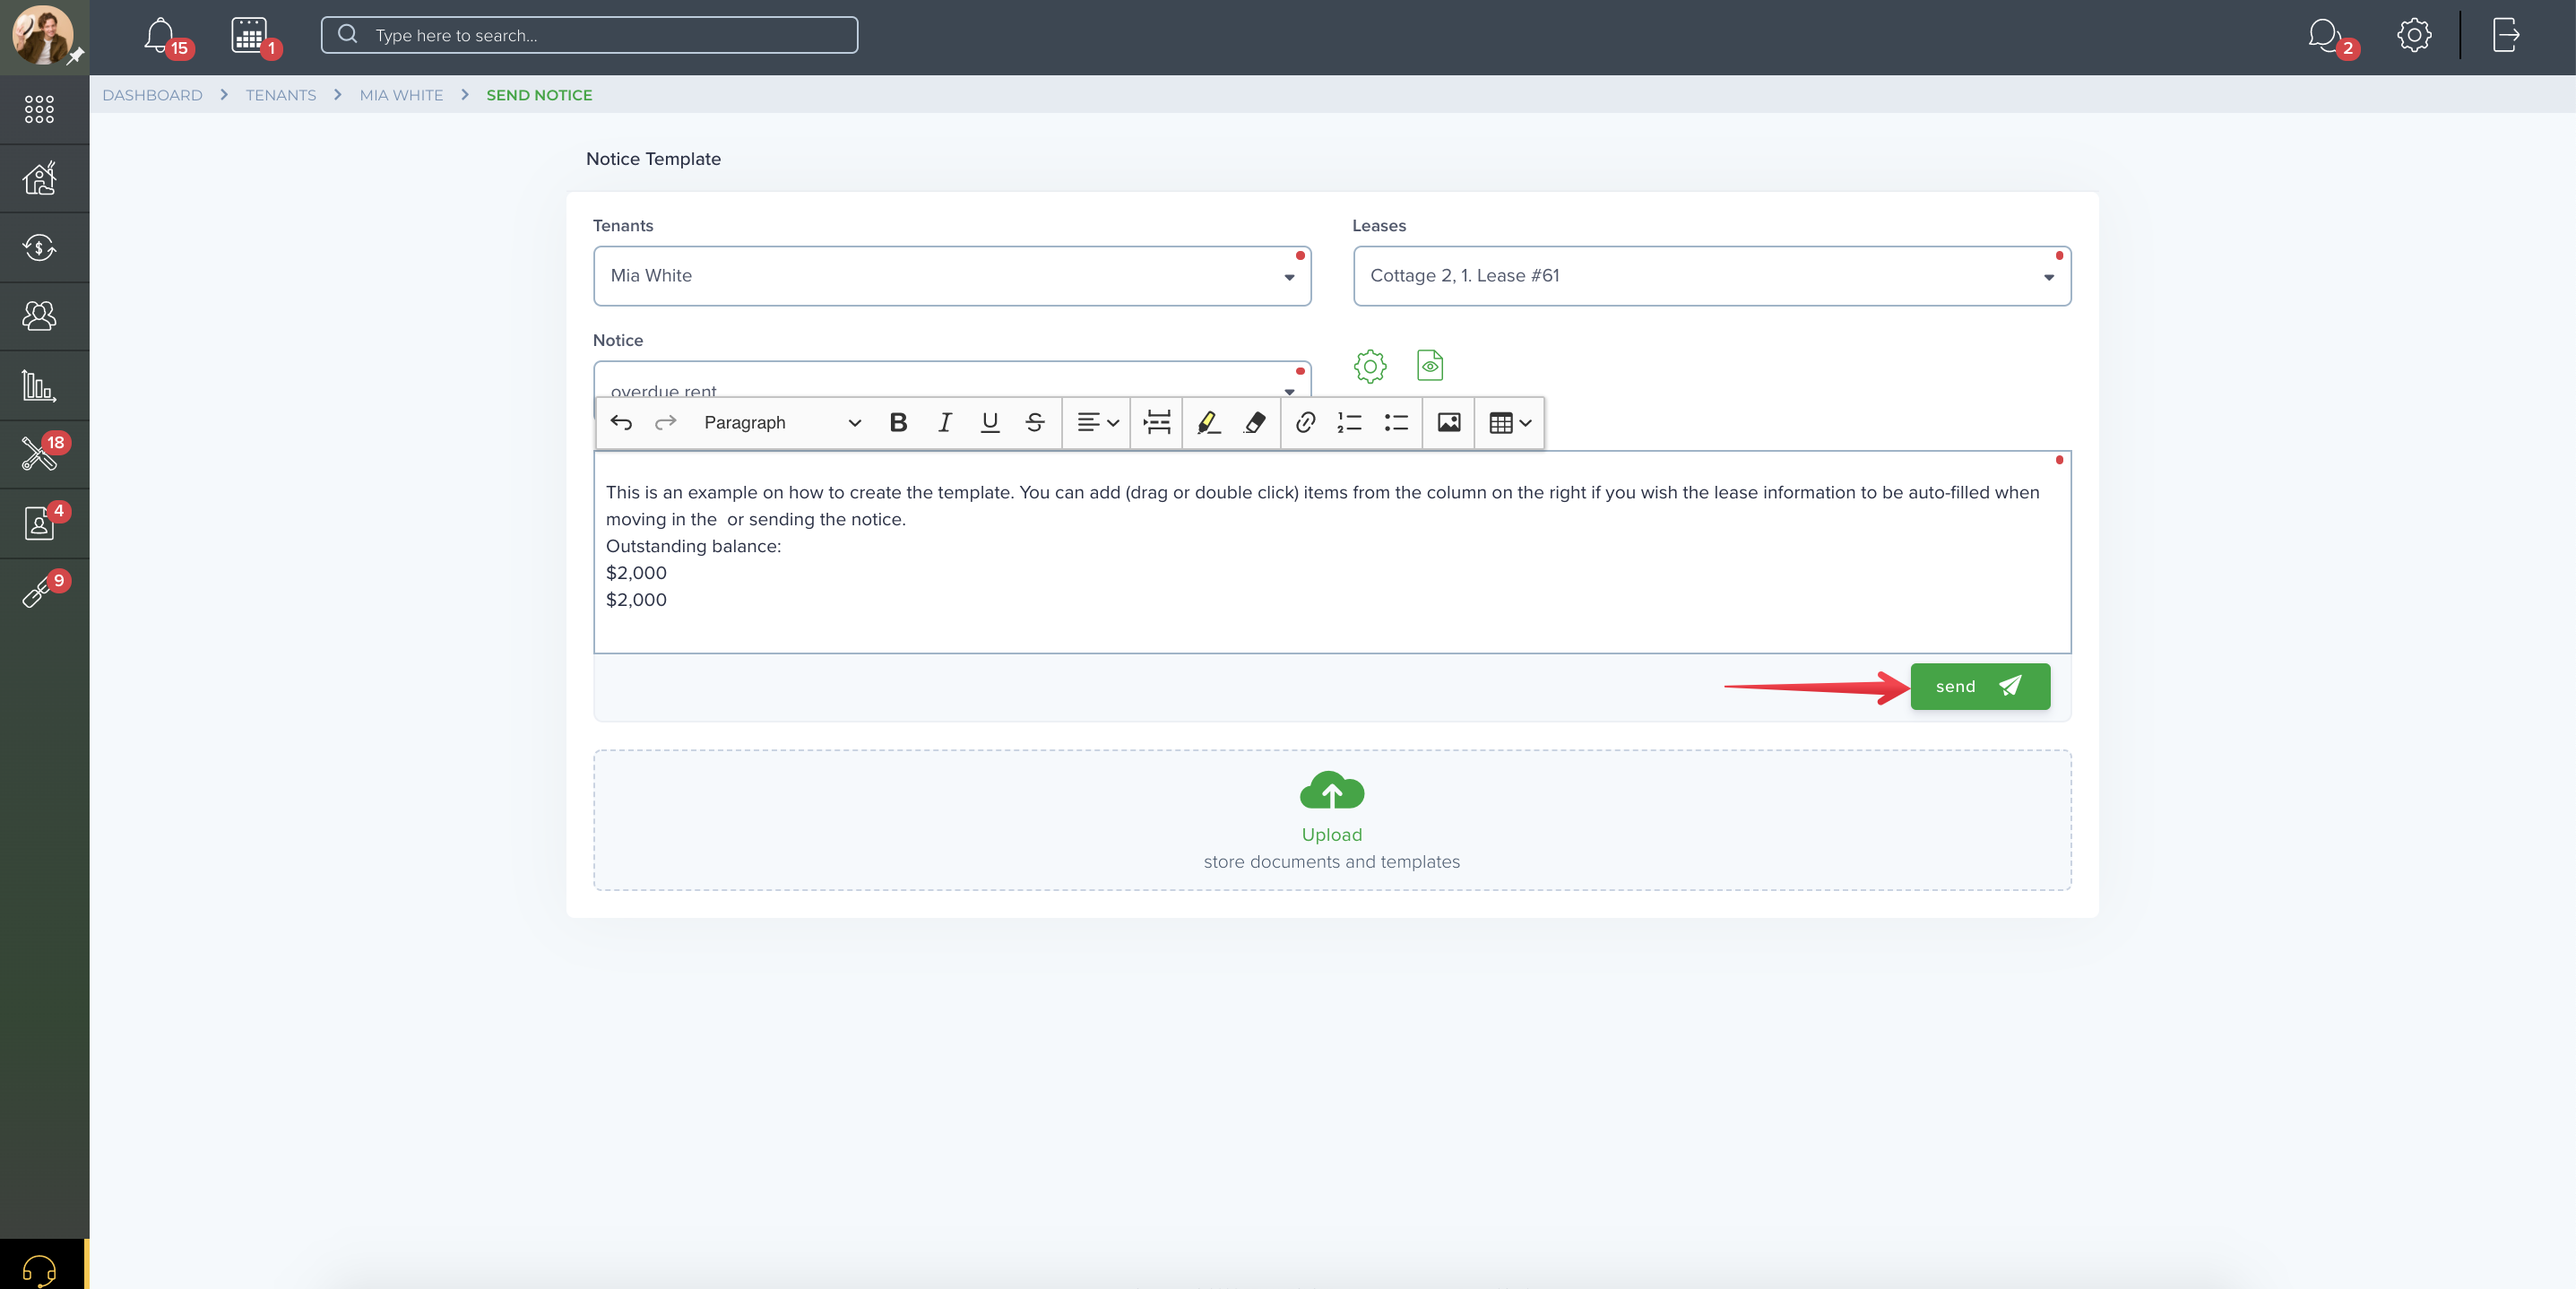
Task: Insert a page break line
Action: tap(1157, 423)
